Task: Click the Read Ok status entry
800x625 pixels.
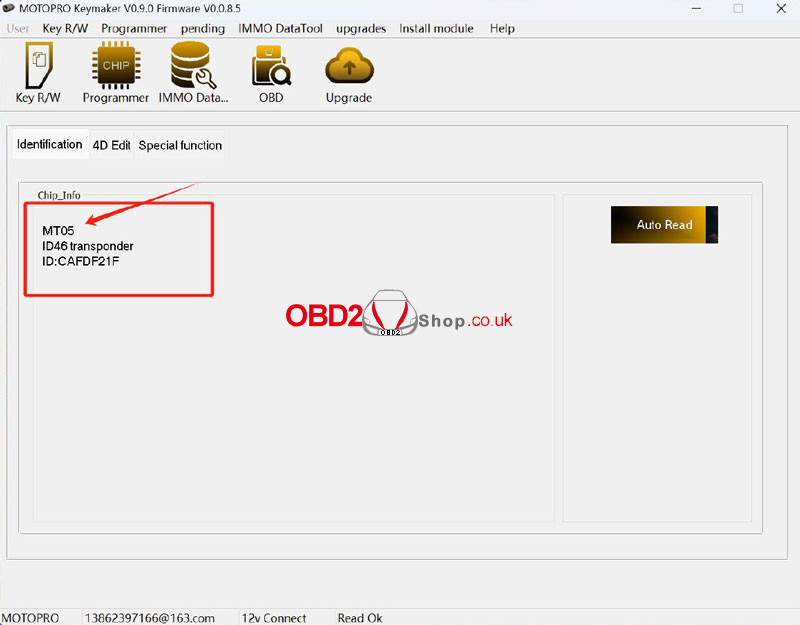Action: [360, 618]
